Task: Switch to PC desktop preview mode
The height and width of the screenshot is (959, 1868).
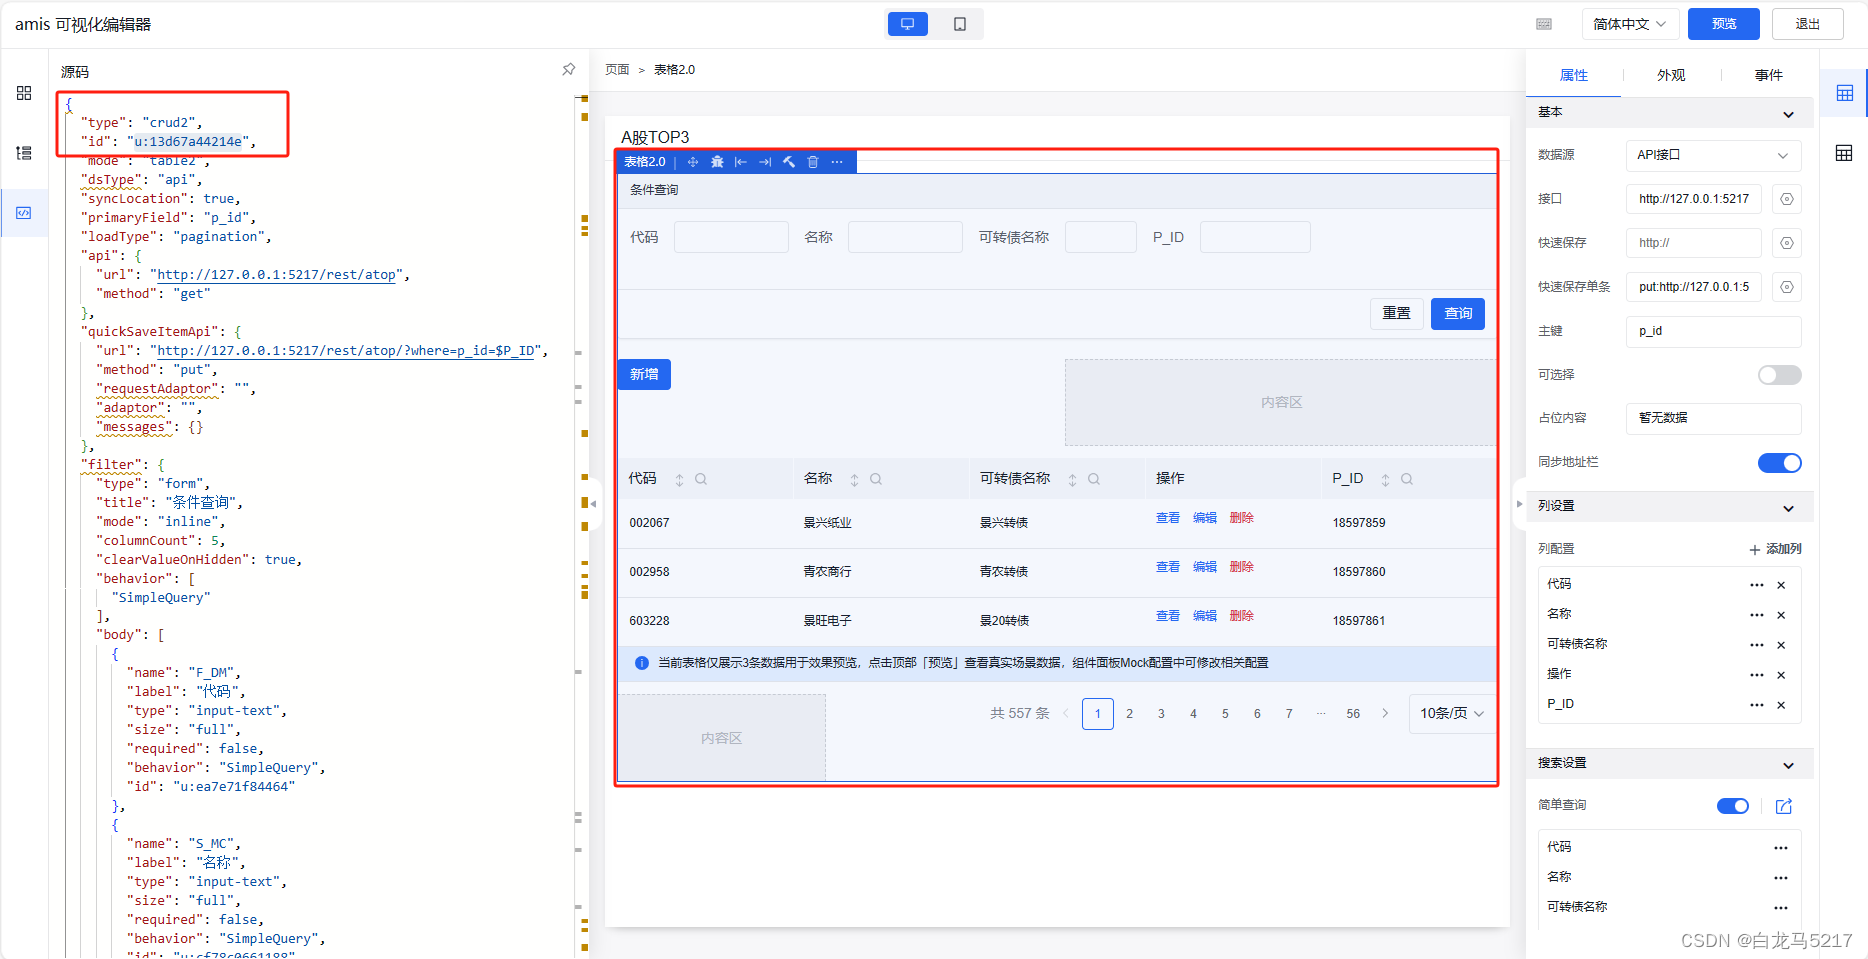Action: pos(907,24)
